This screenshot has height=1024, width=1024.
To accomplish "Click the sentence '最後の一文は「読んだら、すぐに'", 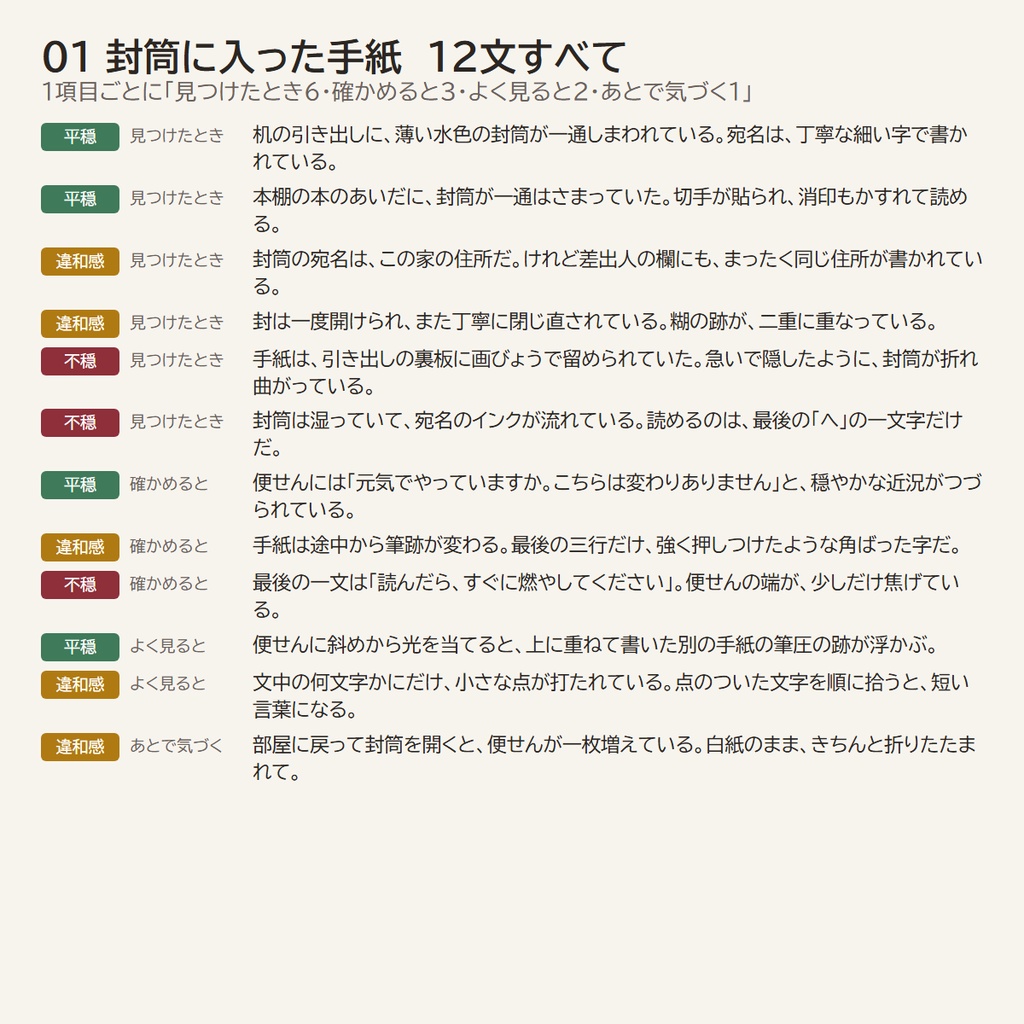I will (606, 596).
